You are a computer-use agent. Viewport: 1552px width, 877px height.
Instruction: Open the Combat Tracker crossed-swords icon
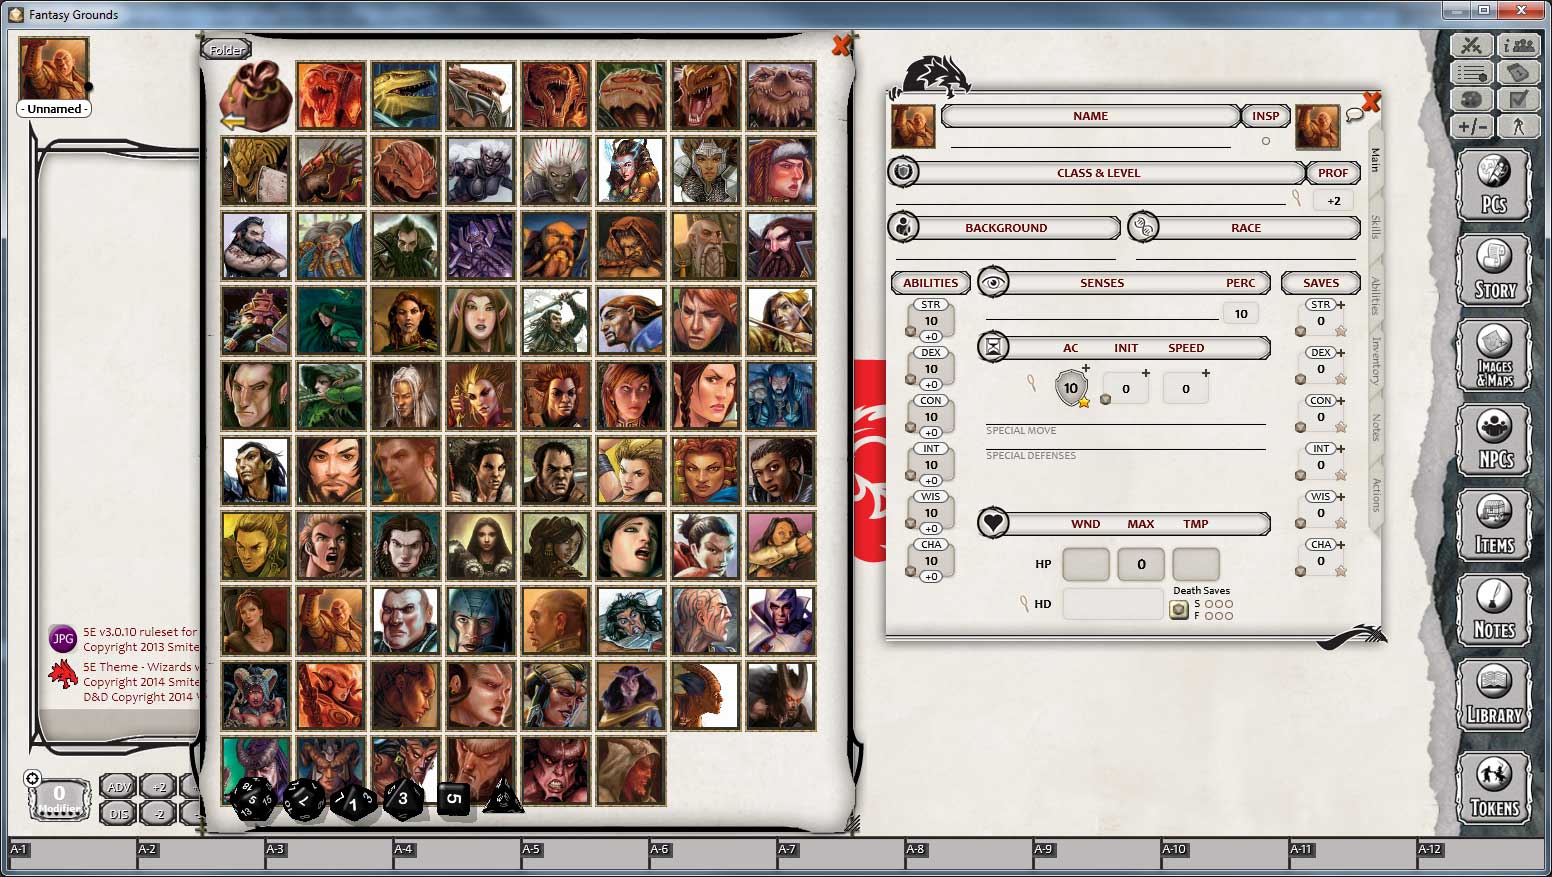pos(1470,45)
